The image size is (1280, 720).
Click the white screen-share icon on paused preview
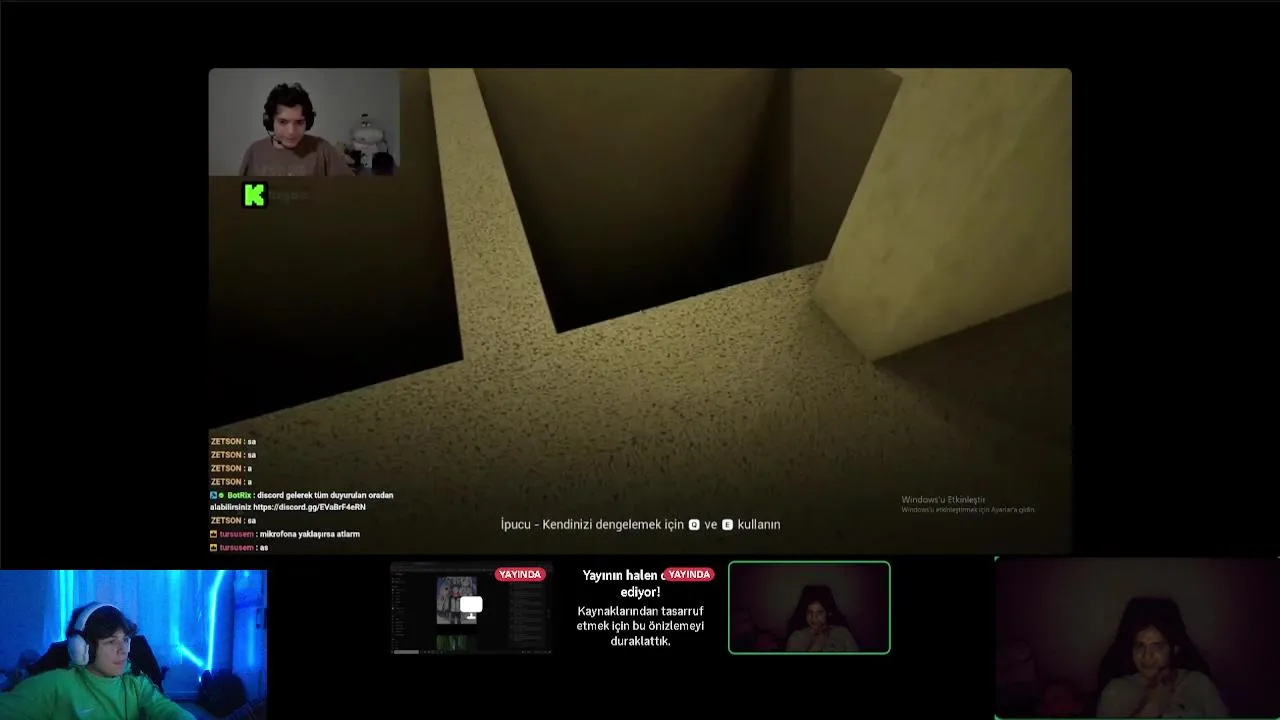pos(471,606)
